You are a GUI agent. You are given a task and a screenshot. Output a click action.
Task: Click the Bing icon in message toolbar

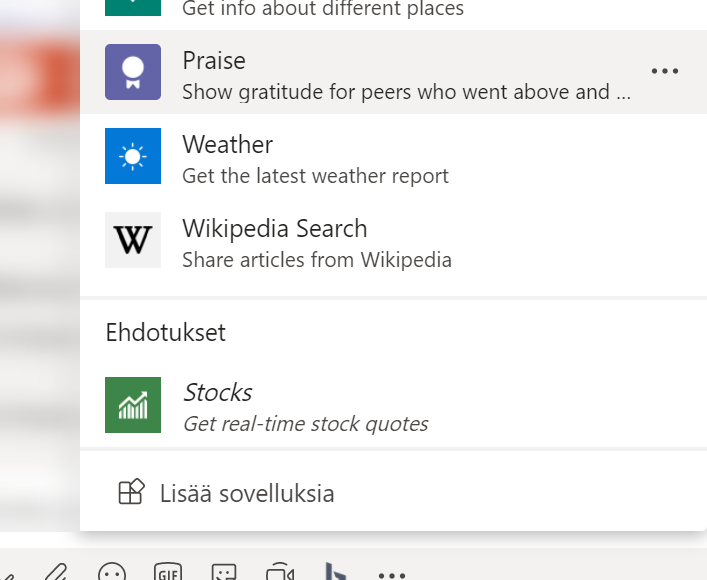336,573
